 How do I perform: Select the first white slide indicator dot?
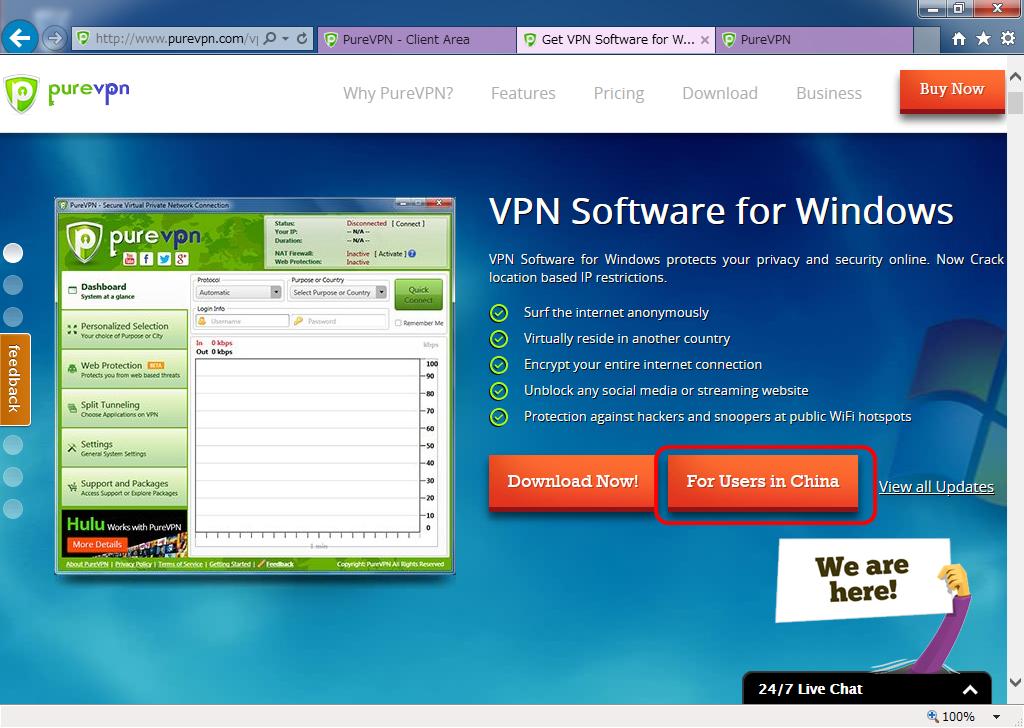(13, 253)
